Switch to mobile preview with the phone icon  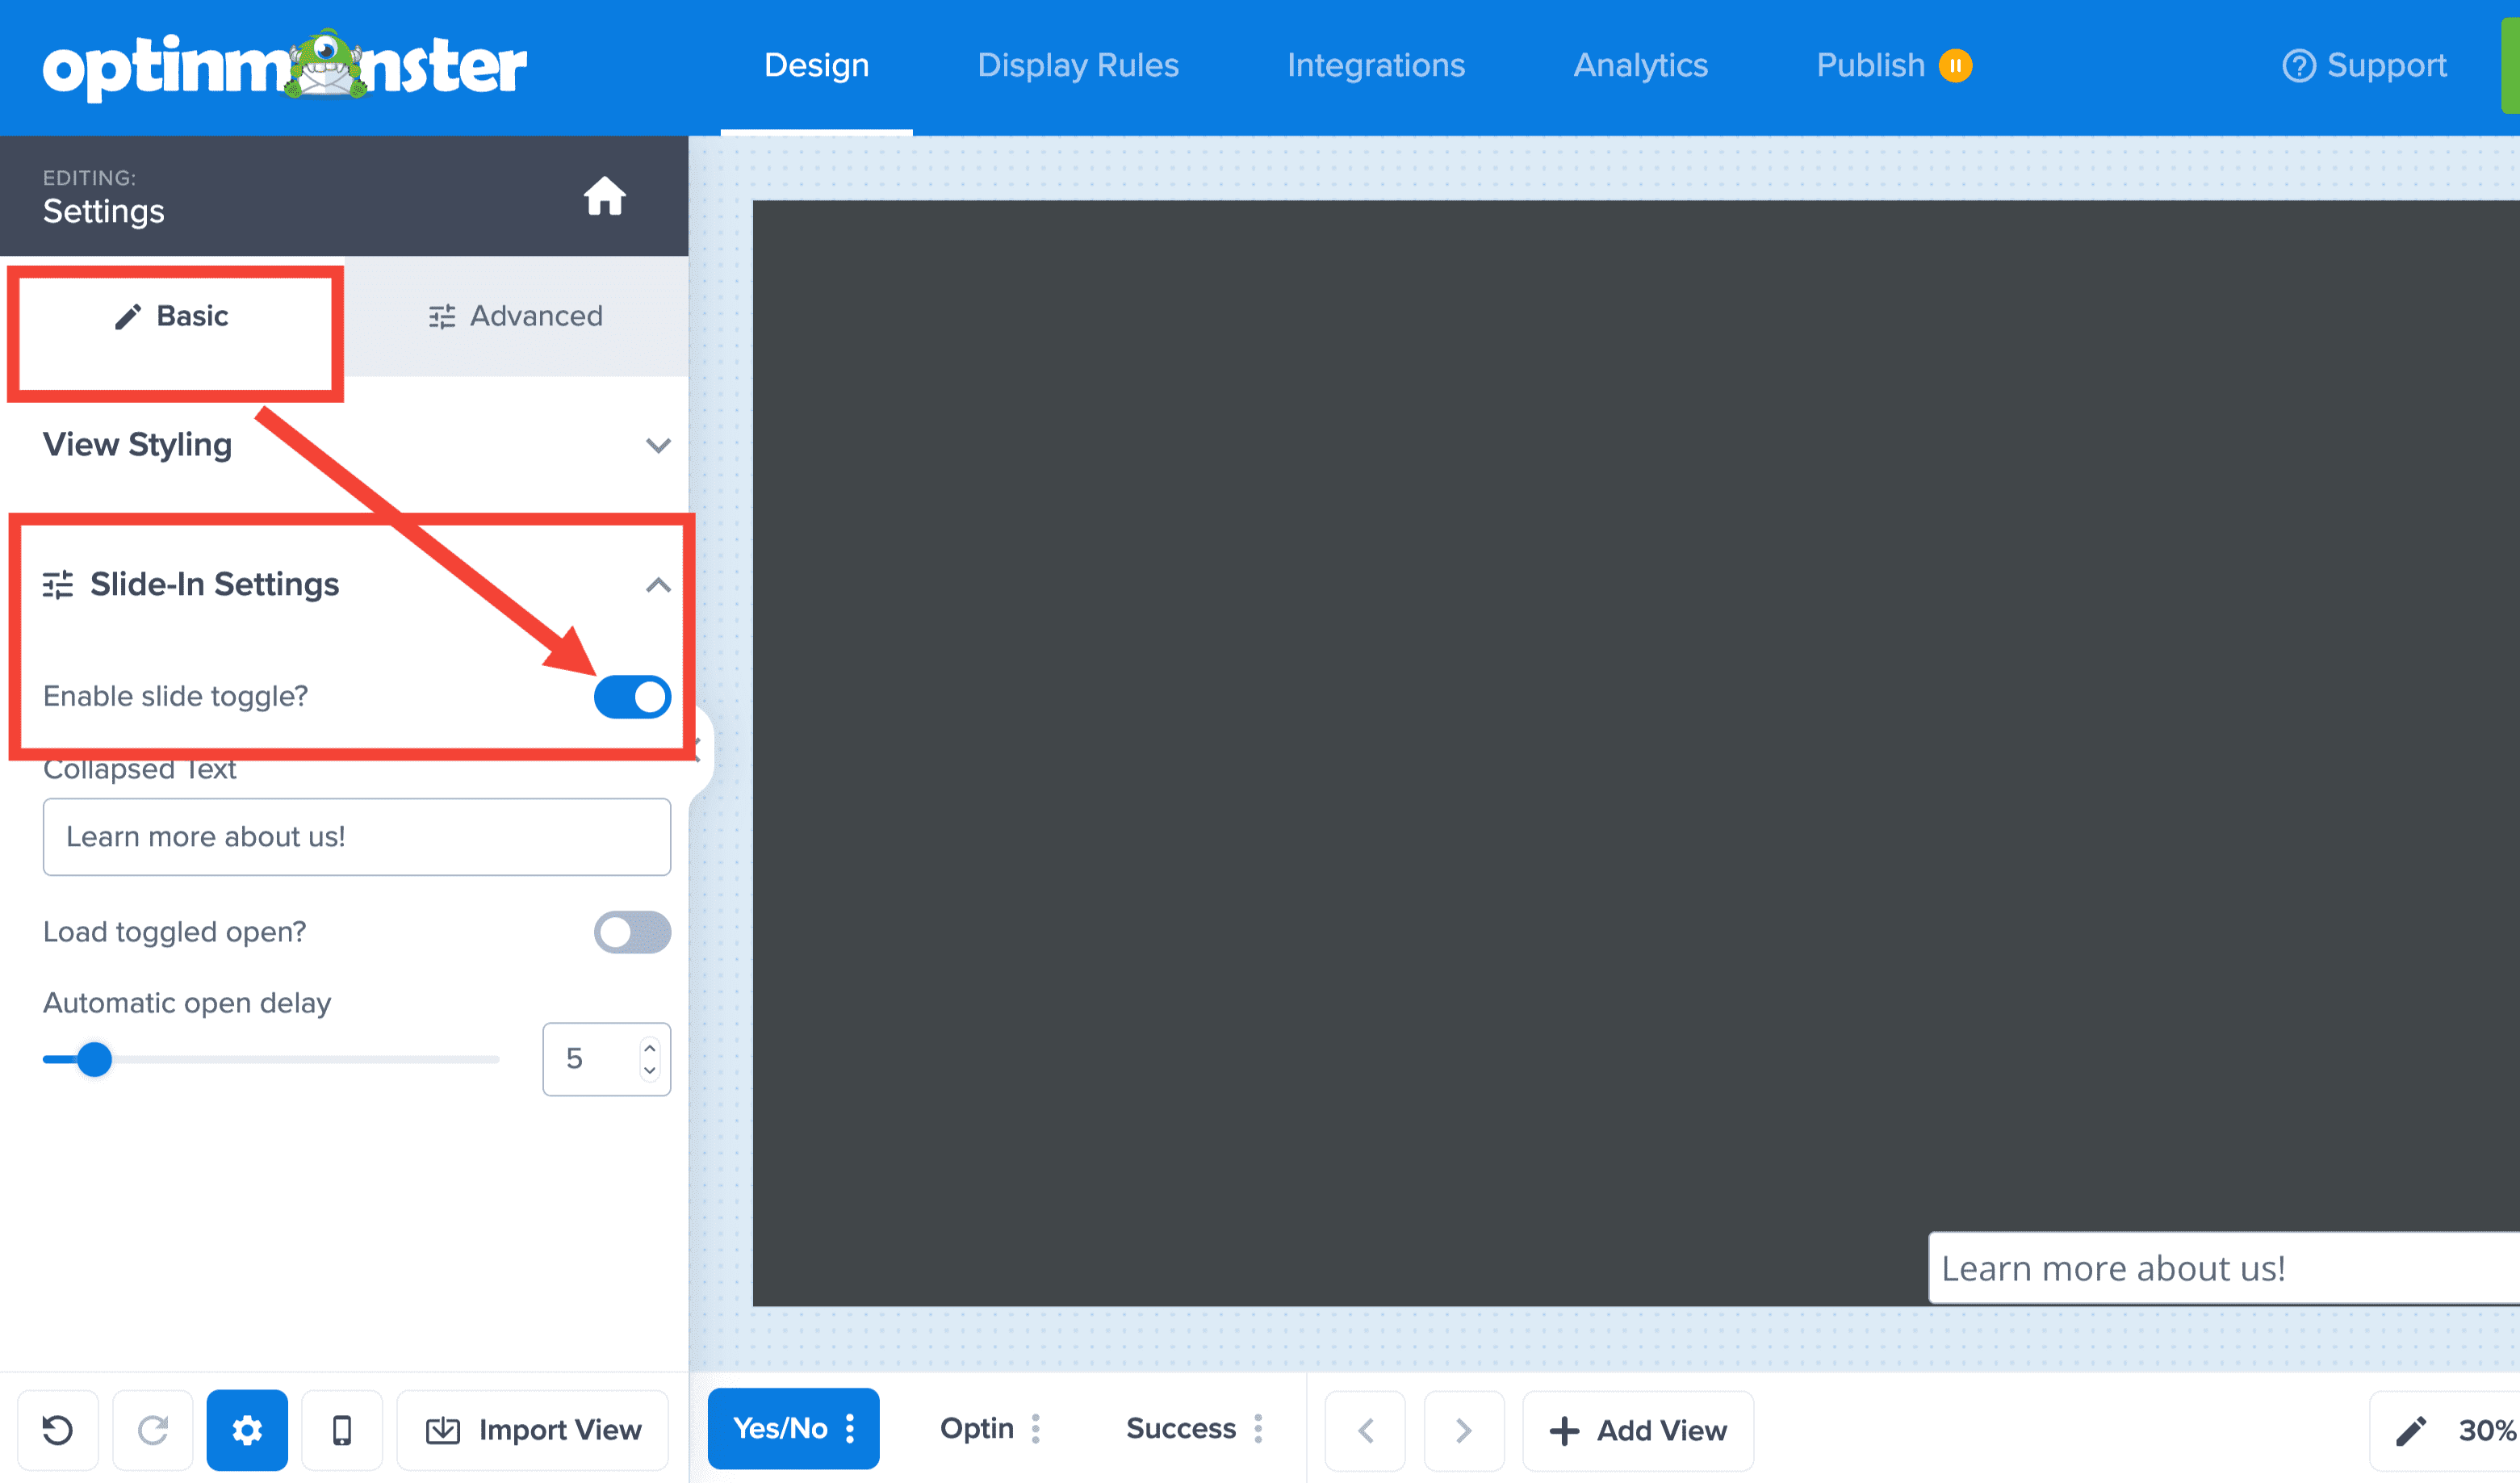(341, 1429)
